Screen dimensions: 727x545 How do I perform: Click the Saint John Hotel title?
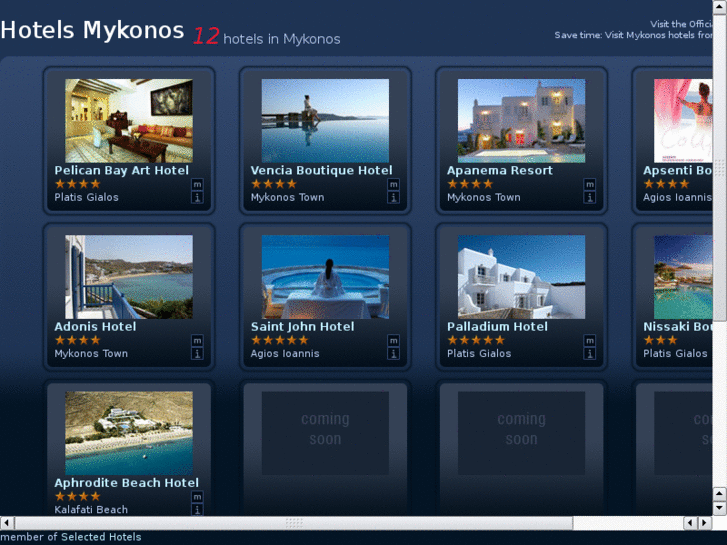(302, 327)
